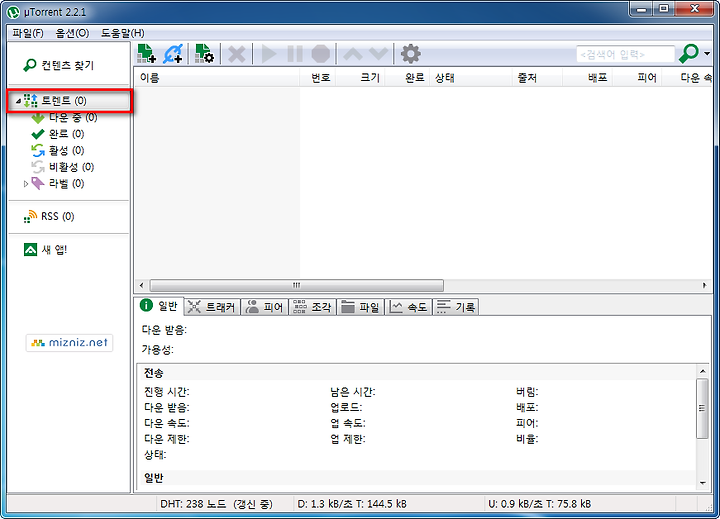This screenshot has height=519, width=720.
Task: Click the 전송 section header
Action: coord(153,372)
